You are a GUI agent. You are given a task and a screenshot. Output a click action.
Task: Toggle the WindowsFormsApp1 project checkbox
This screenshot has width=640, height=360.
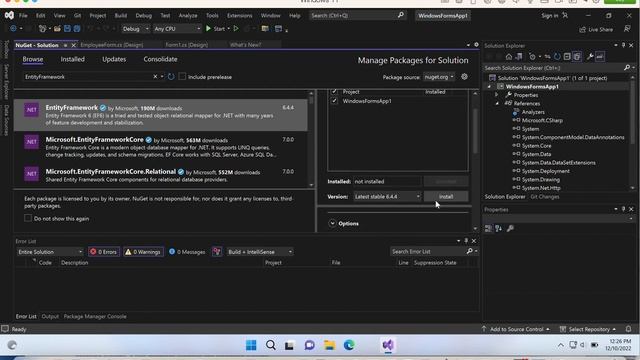(334, 101)
